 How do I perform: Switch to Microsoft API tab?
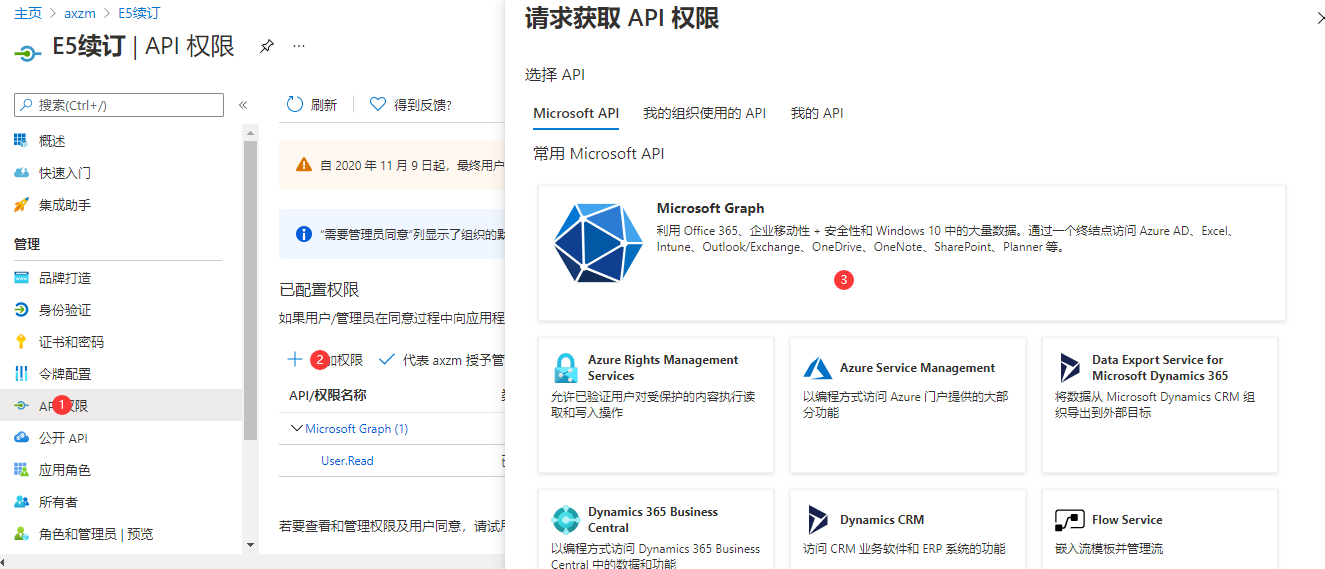tap(576, 113)
